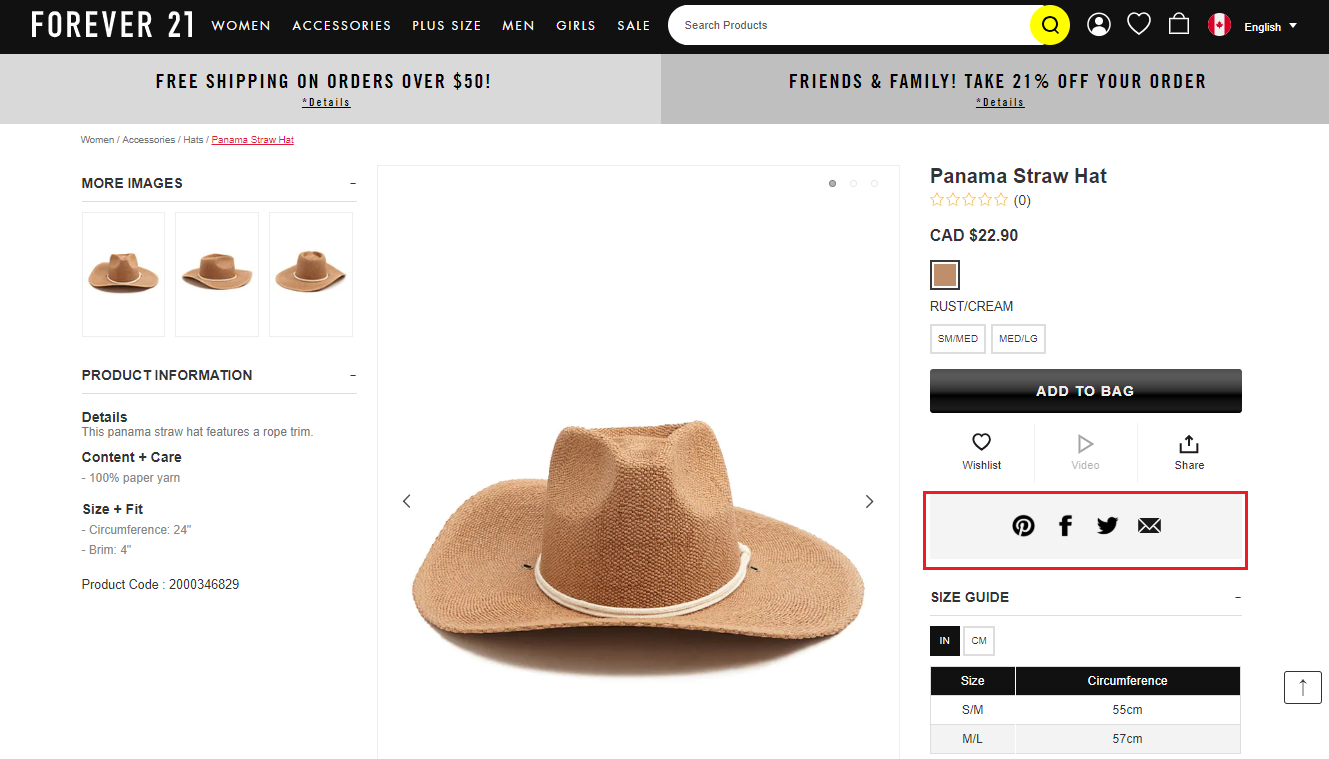This screenshot has width=1329, height=759.
Task: Open the shopping bag icon in header
Action: coord(1179,24)
